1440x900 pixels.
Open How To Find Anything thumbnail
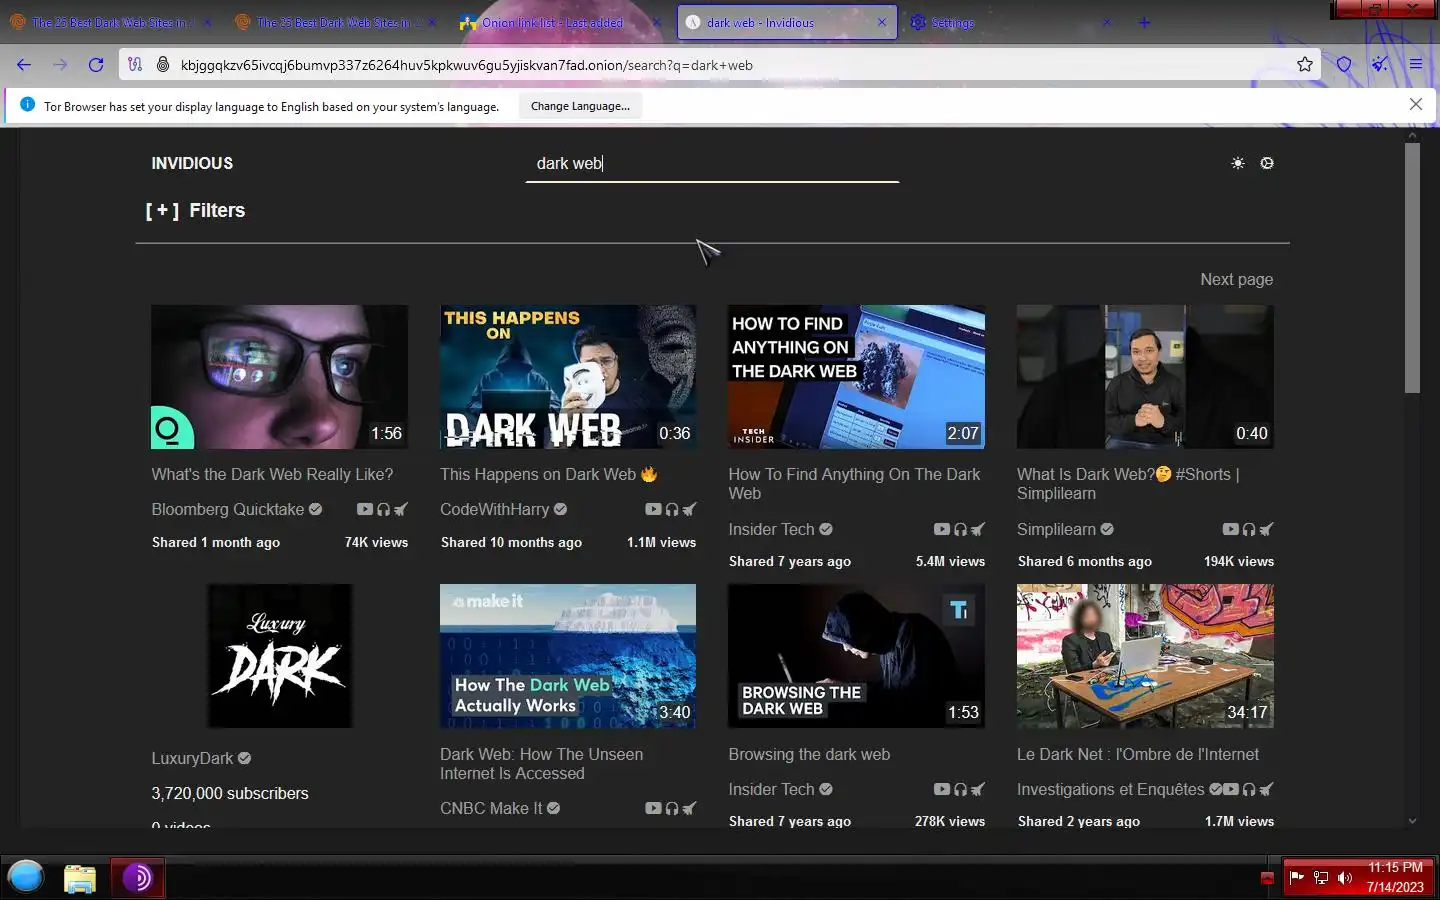click(856, 377)
